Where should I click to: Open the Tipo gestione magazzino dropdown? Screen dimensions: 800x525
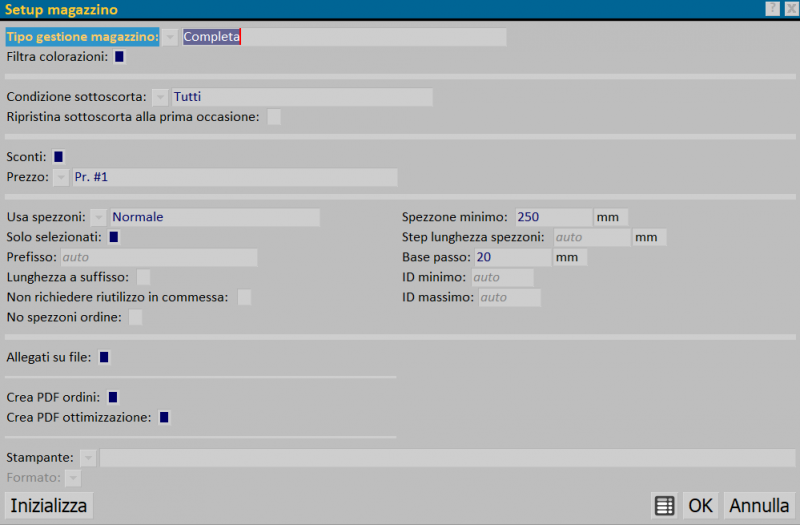[x=170, y=37]
